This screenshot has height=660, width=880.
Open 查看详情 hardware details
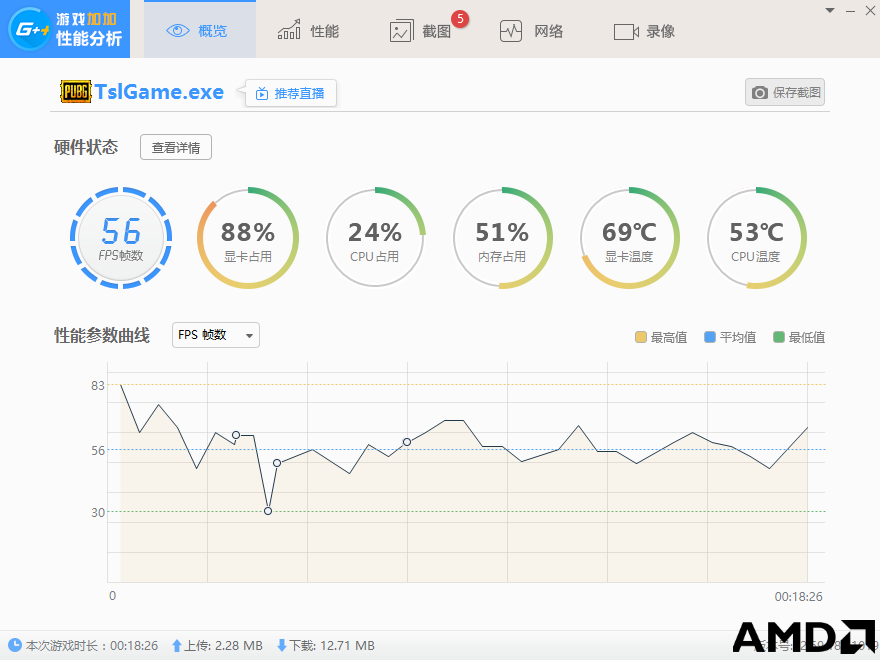point(176,147)
